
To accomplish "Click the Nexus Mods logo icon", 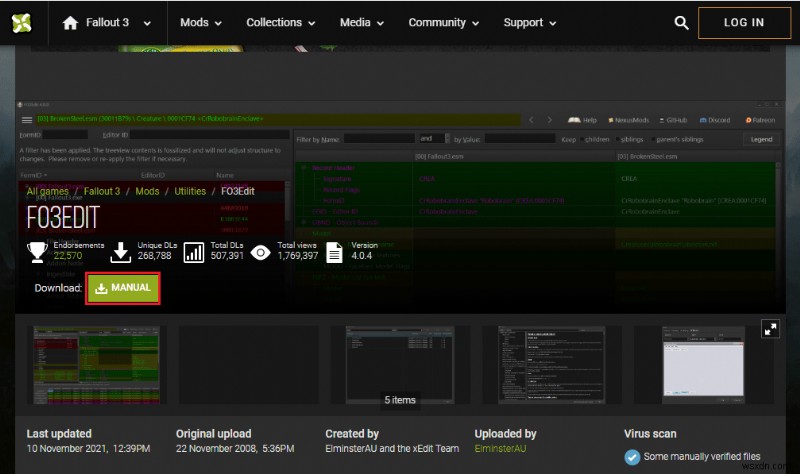I will click(20, 22).
